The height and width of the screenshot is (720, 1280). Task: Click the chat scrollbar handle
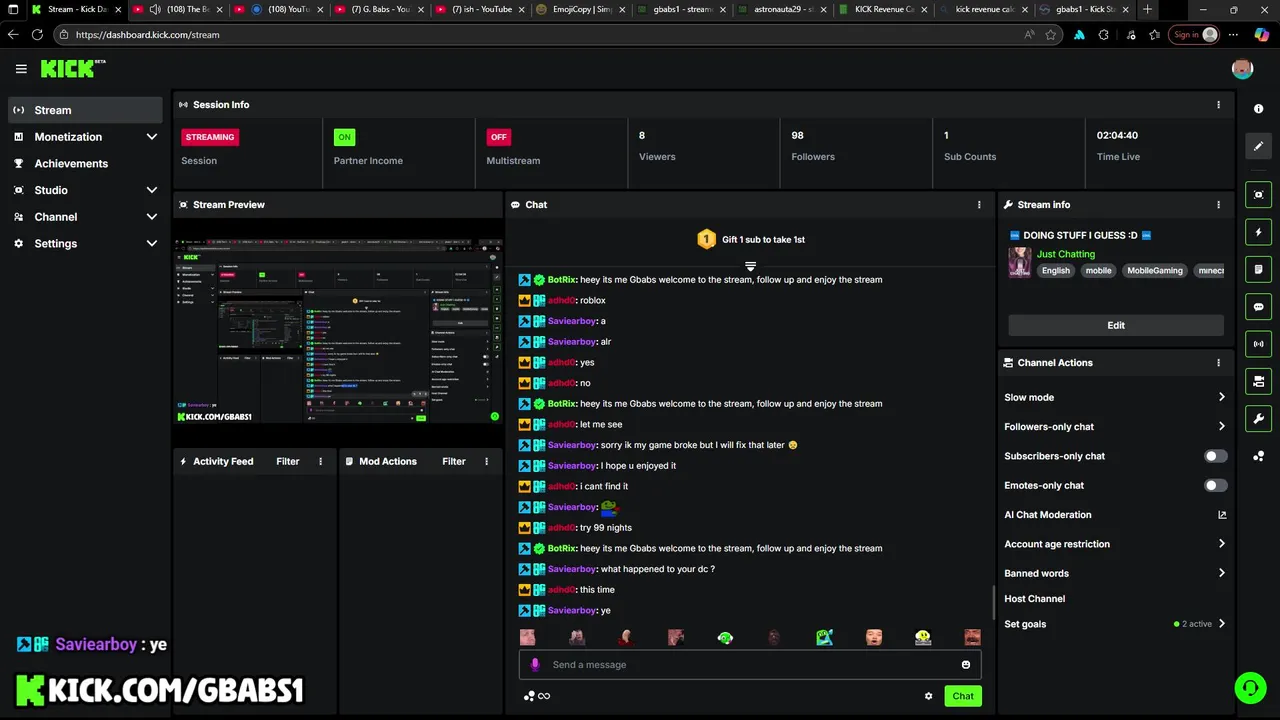coord(993,603)
